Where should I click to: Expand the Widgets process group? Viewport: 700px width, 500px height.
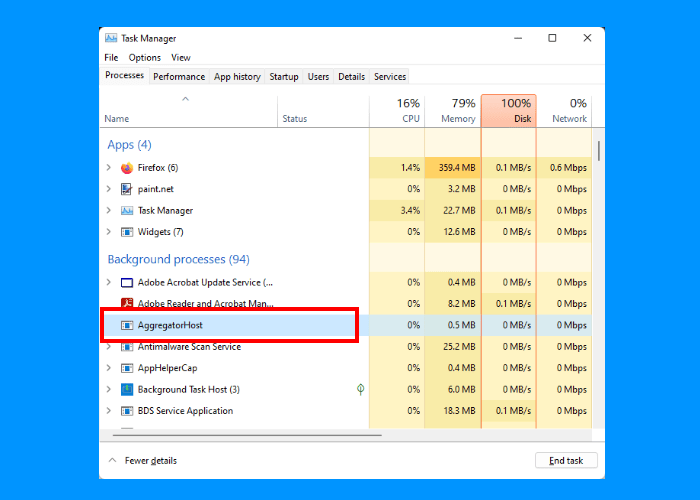108,232
